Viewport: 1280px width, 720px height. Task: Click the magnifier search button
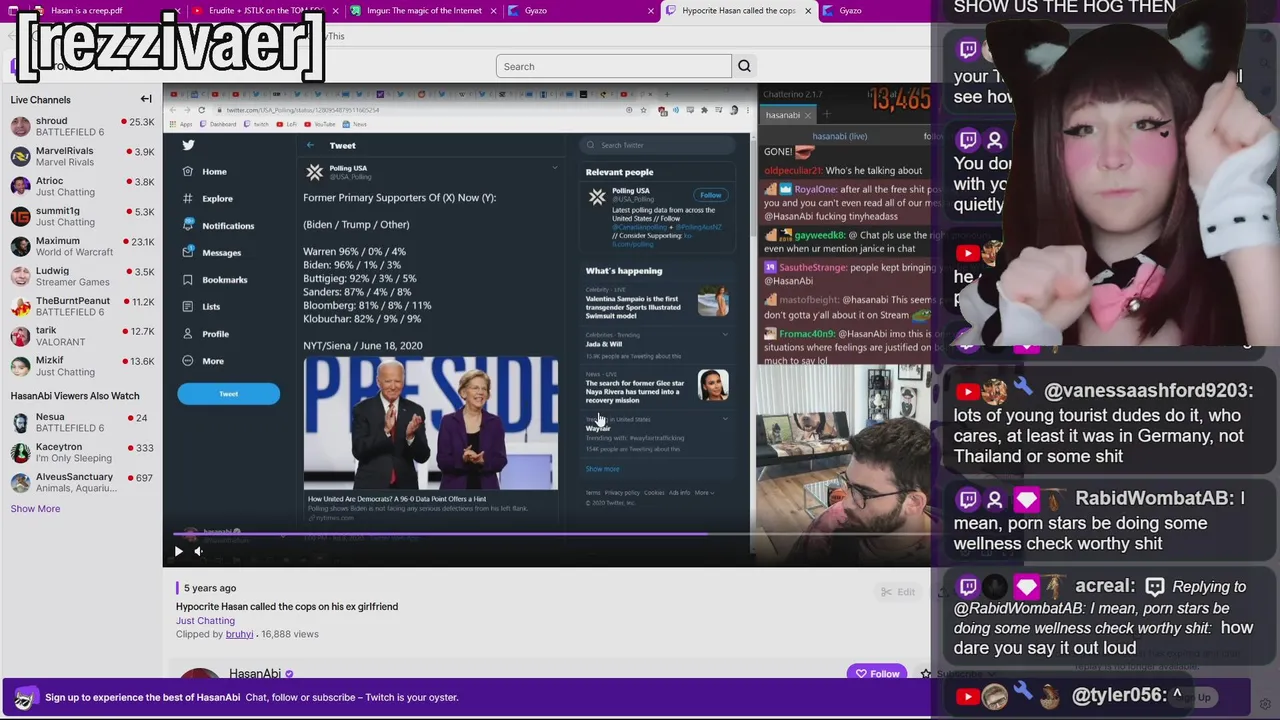[x=744, y=66]
